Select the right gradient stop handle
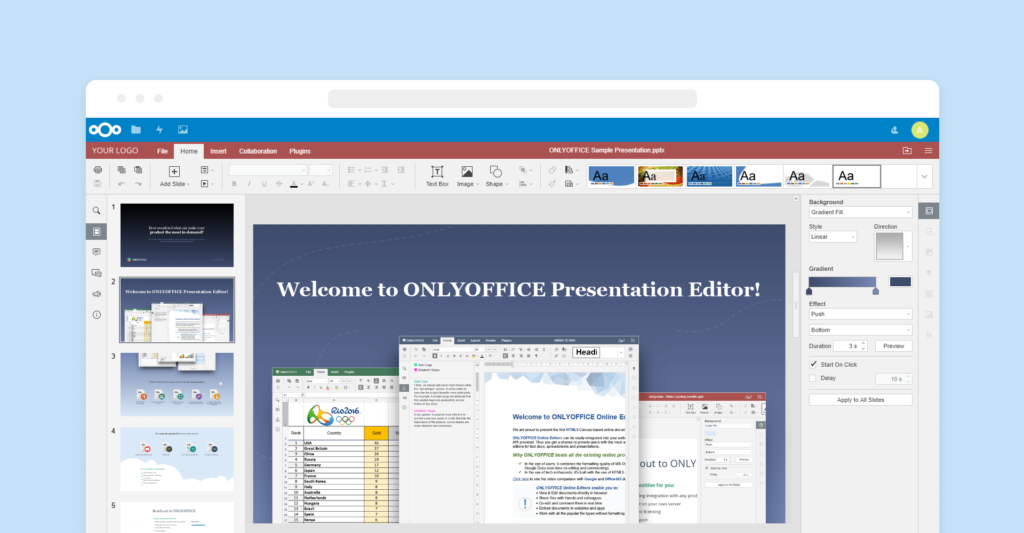The image size is (1024, 533). tap(876, 291)
